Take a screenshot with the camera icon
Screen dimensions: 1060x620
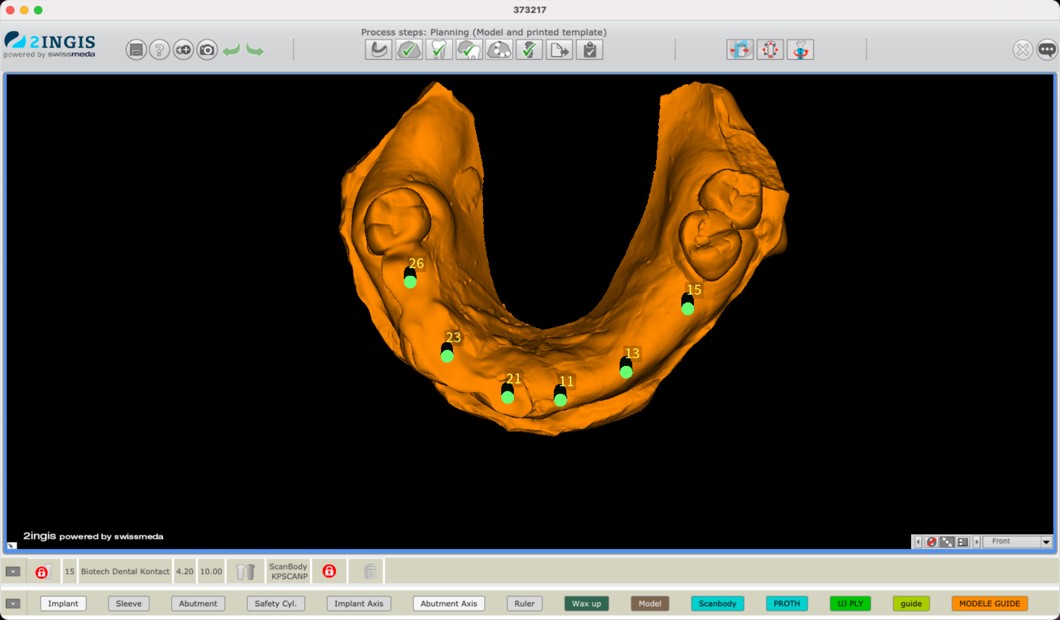pos(207,50)
